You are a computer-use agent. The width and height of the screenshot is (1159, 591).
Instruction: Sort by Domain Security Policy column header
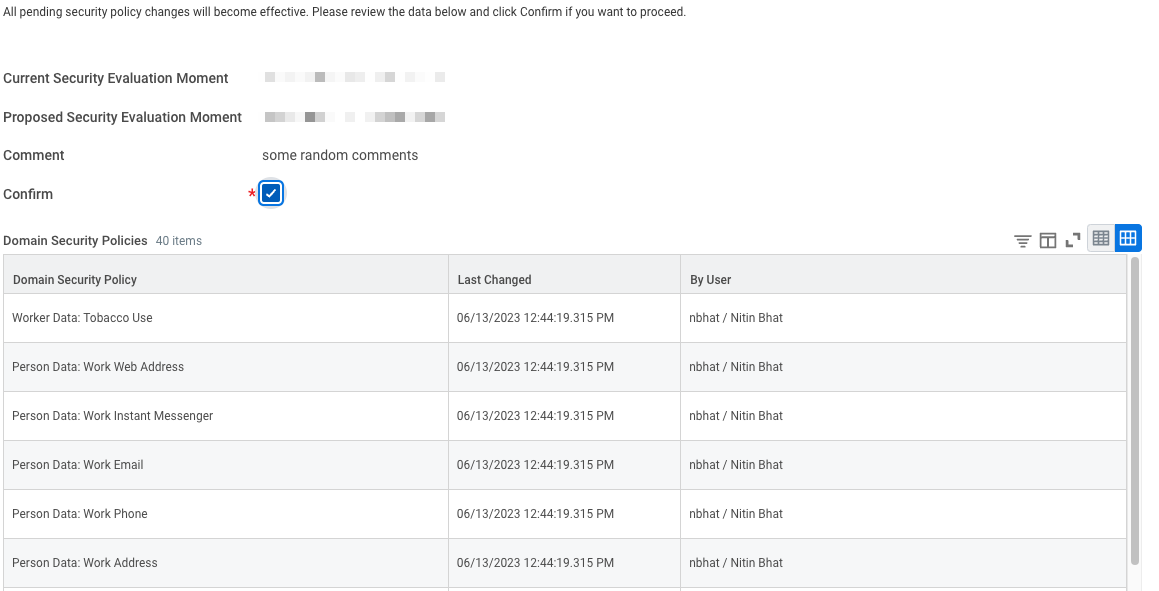[x=75, y=280]
